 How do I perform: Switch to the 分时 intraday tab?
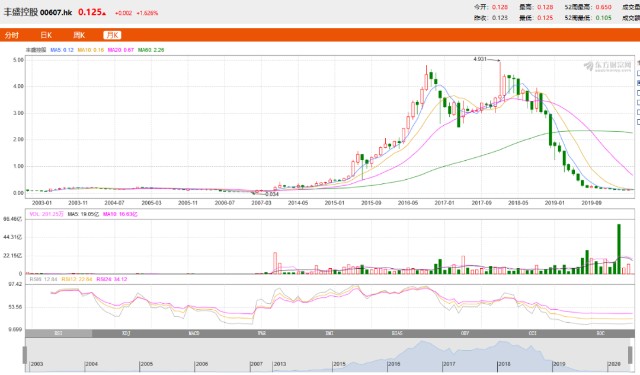pos(12,35)
